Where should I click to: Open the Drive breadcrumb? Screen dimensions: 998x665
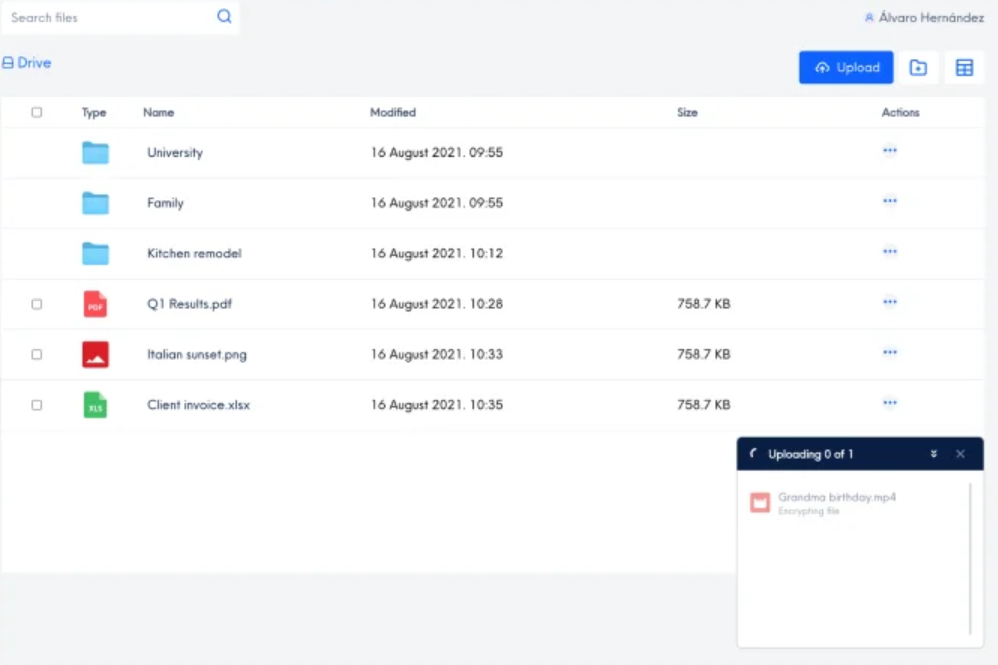pyautogui.click(x=27, y=62)
